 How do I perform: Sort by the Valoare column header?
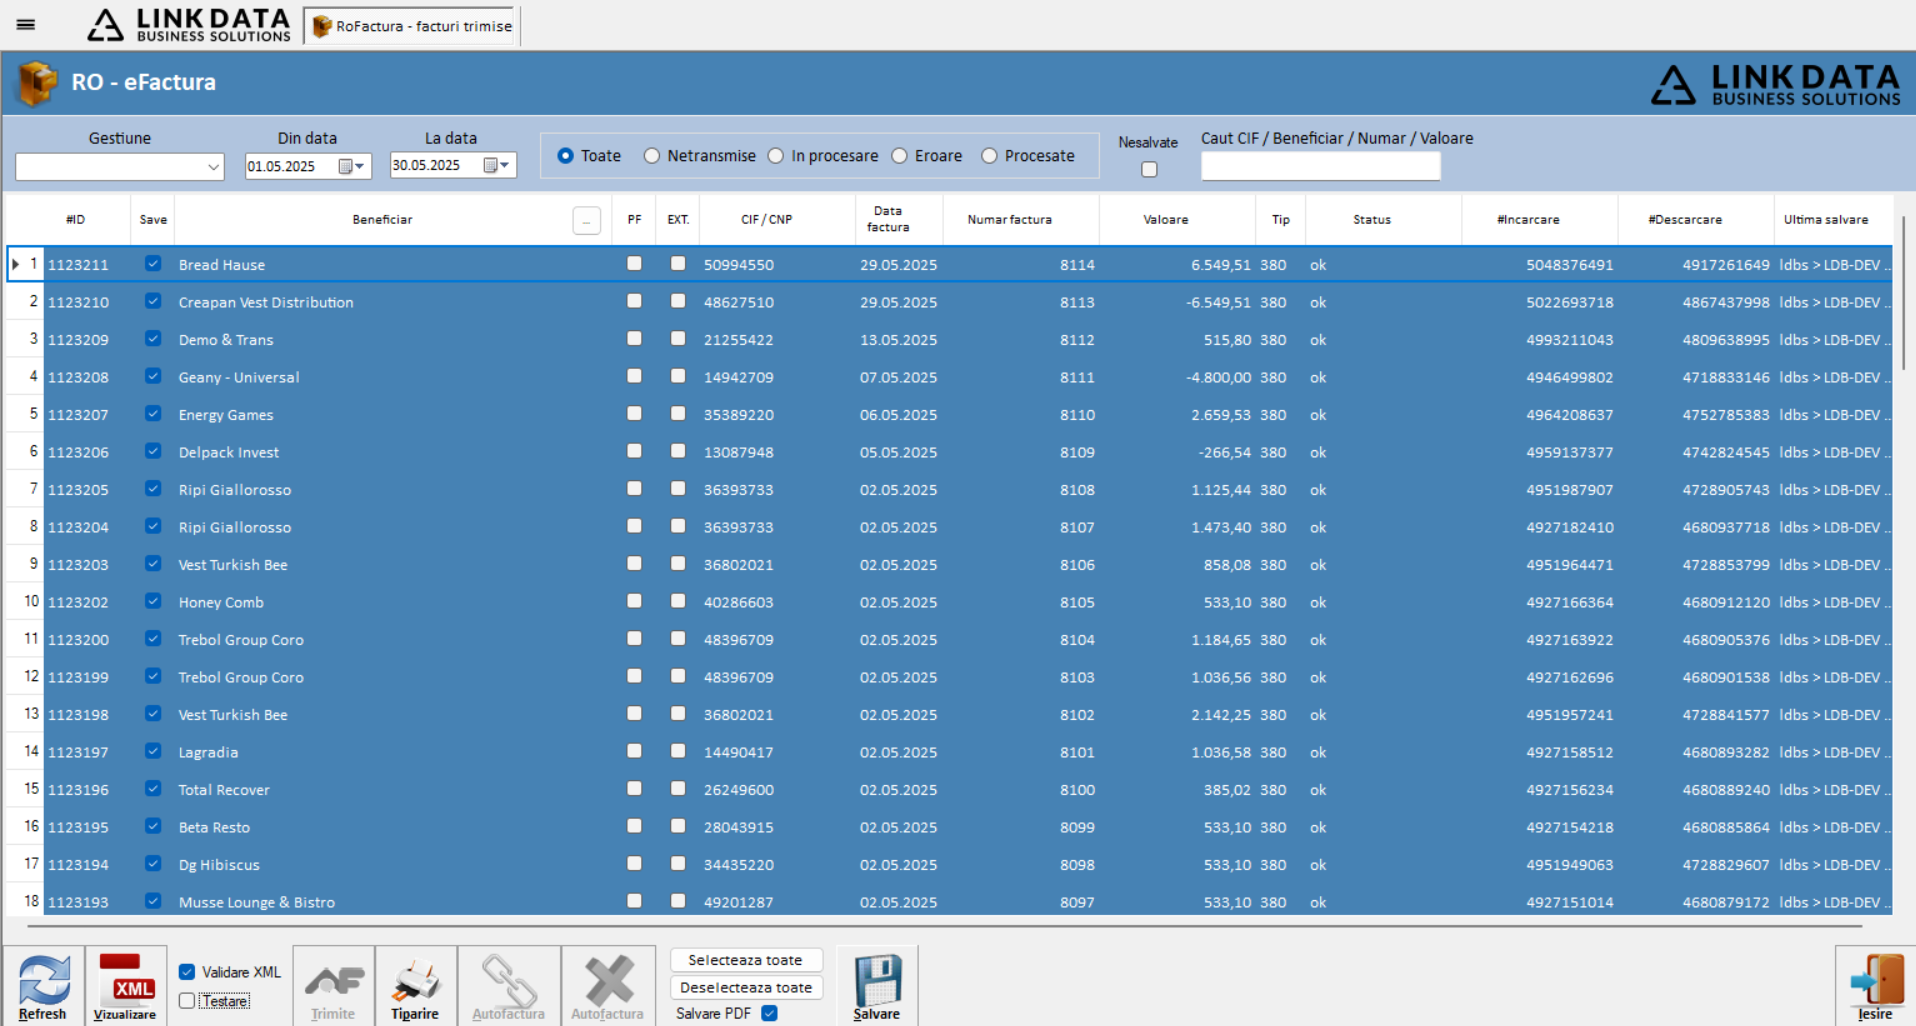click(1166, 220)
